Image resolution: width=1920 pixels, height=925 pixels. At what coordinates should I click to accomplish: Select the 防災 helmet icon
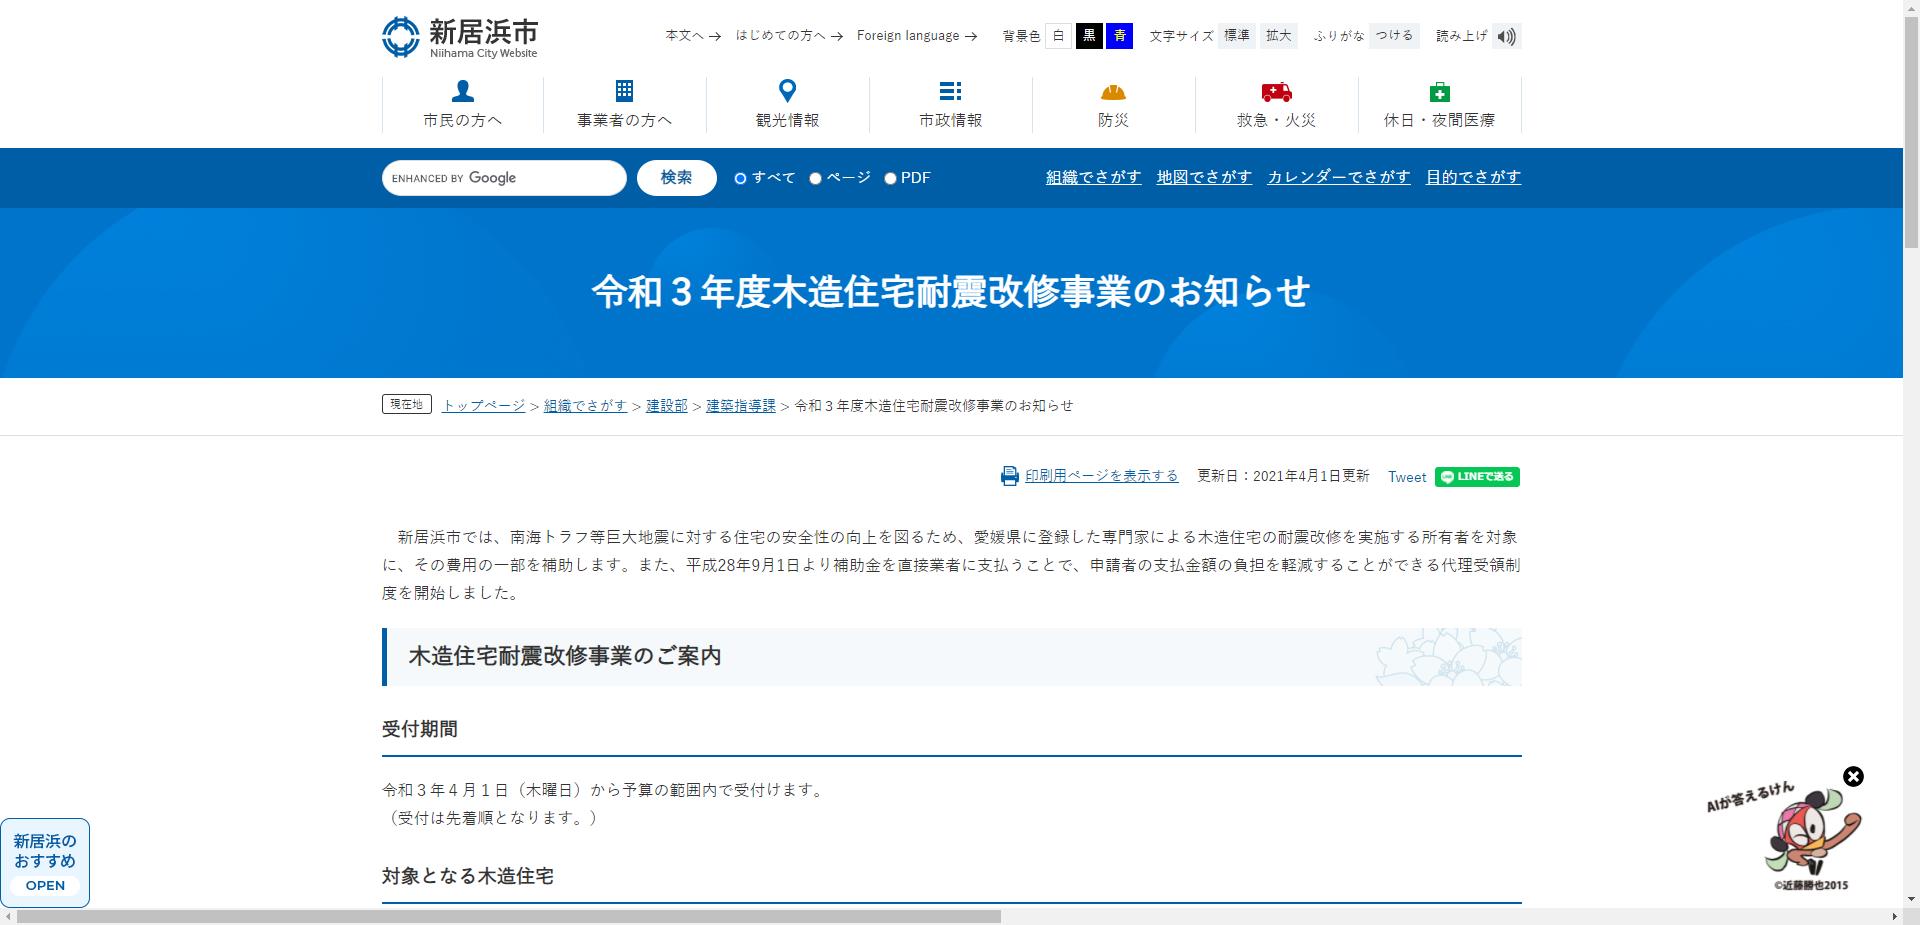click(1113, 91)
